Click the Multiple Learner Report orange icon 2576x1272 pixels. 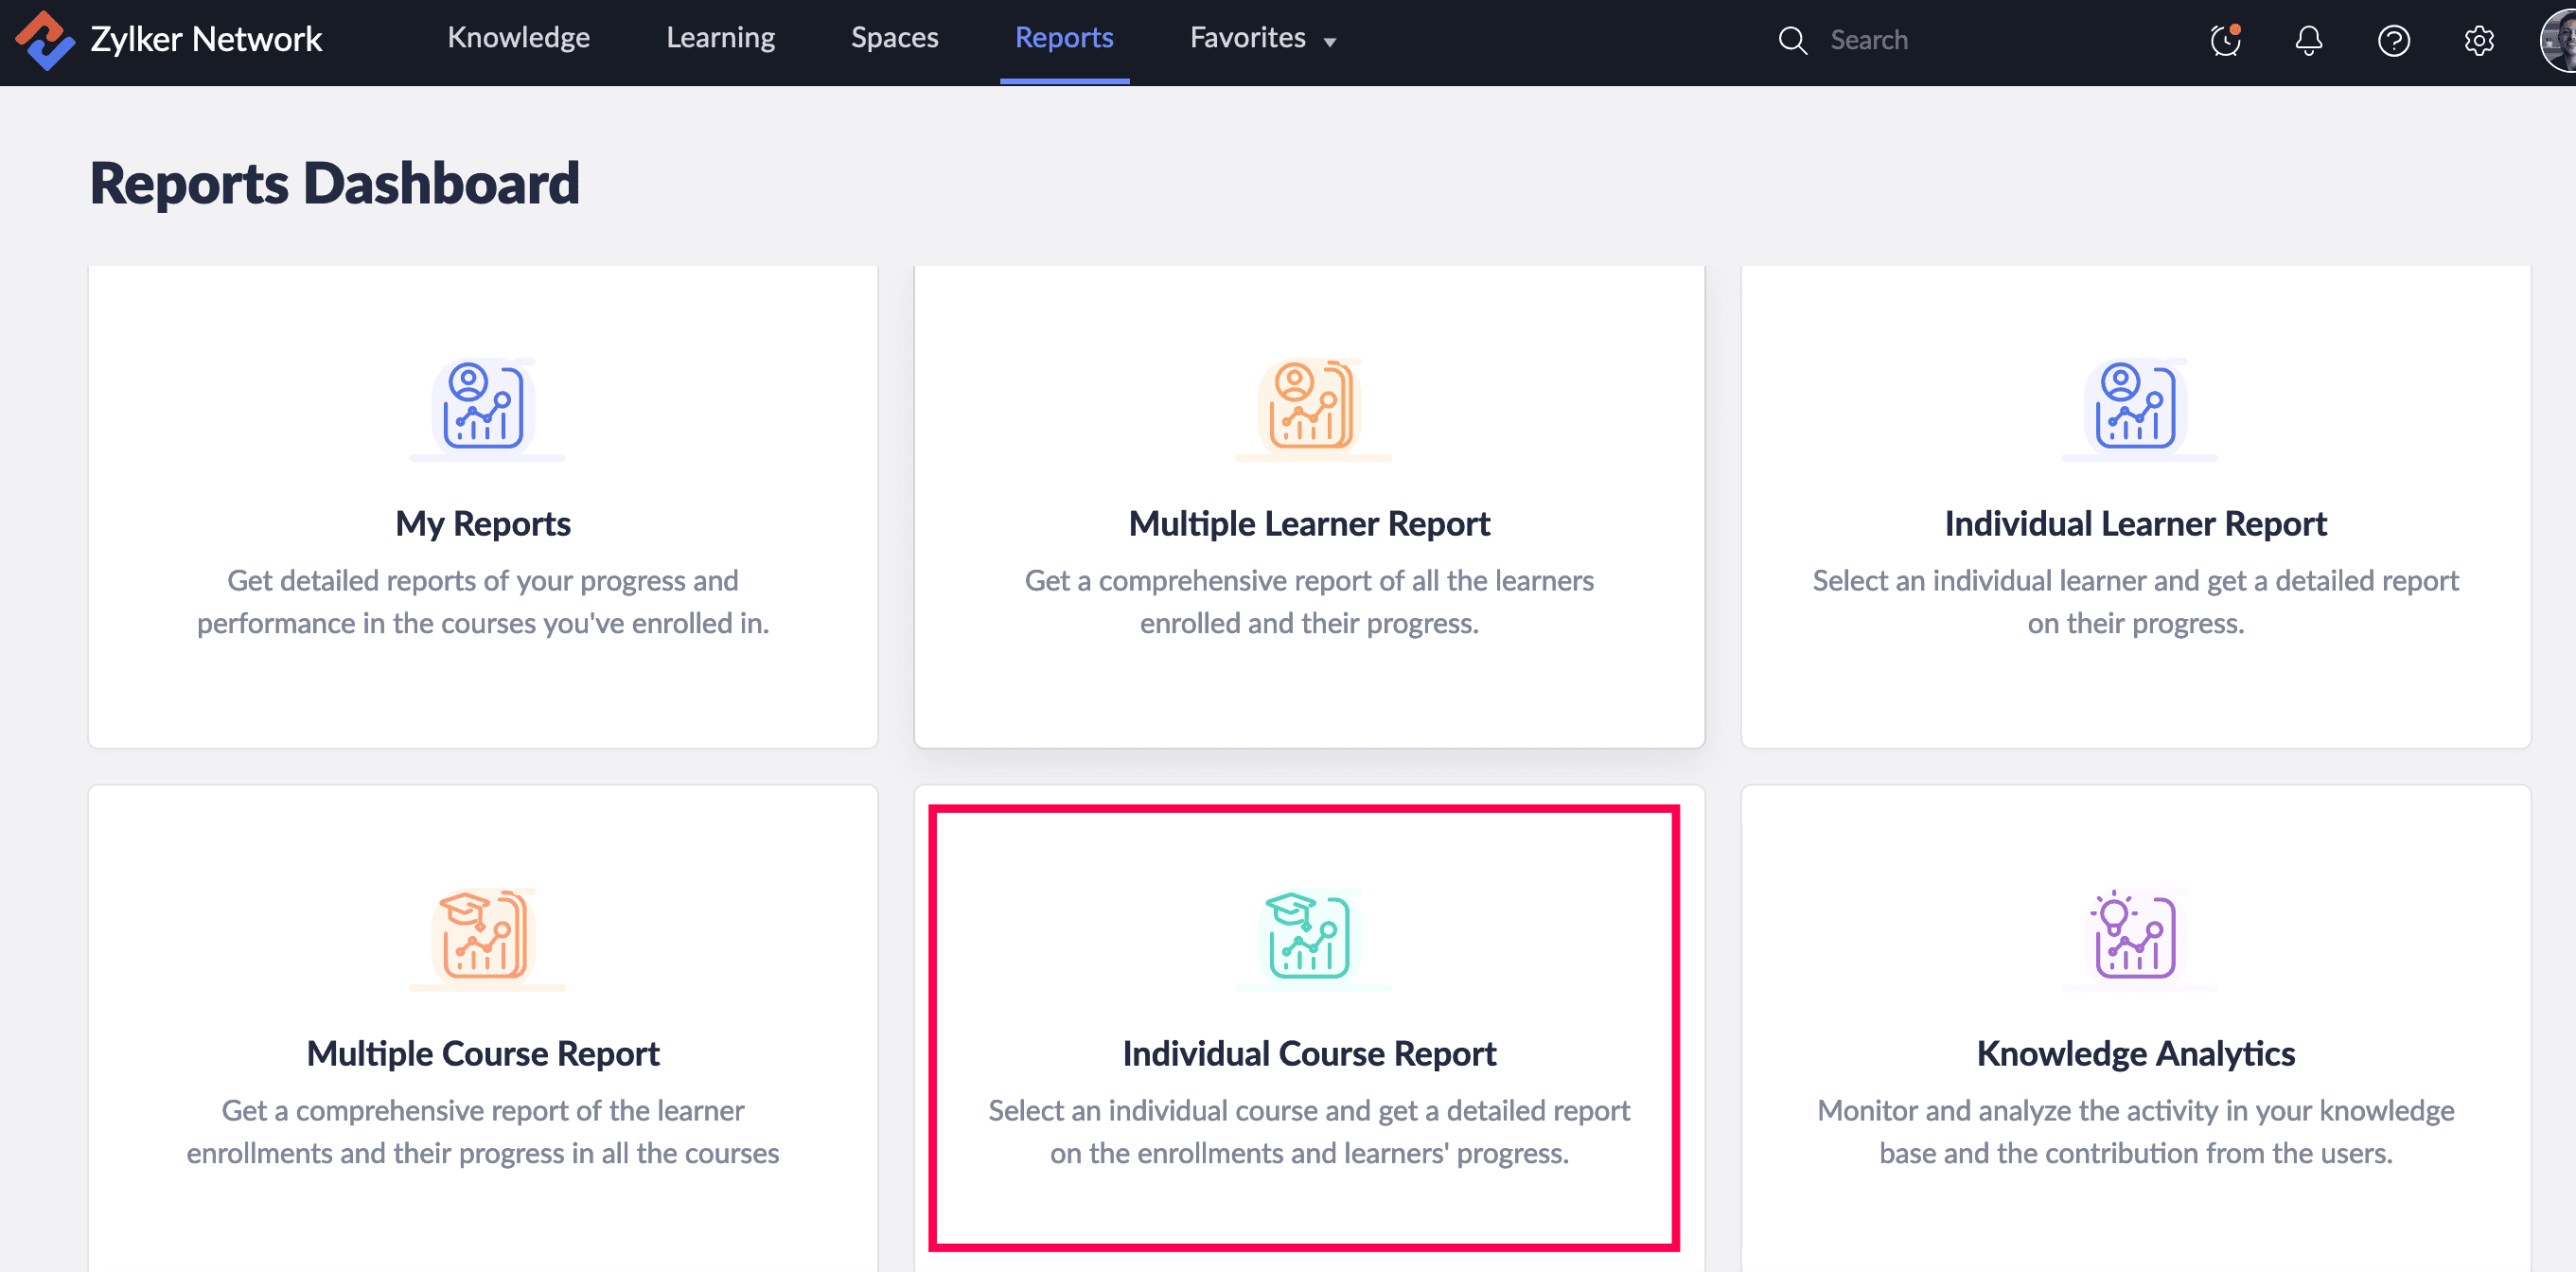[1309, 405]
